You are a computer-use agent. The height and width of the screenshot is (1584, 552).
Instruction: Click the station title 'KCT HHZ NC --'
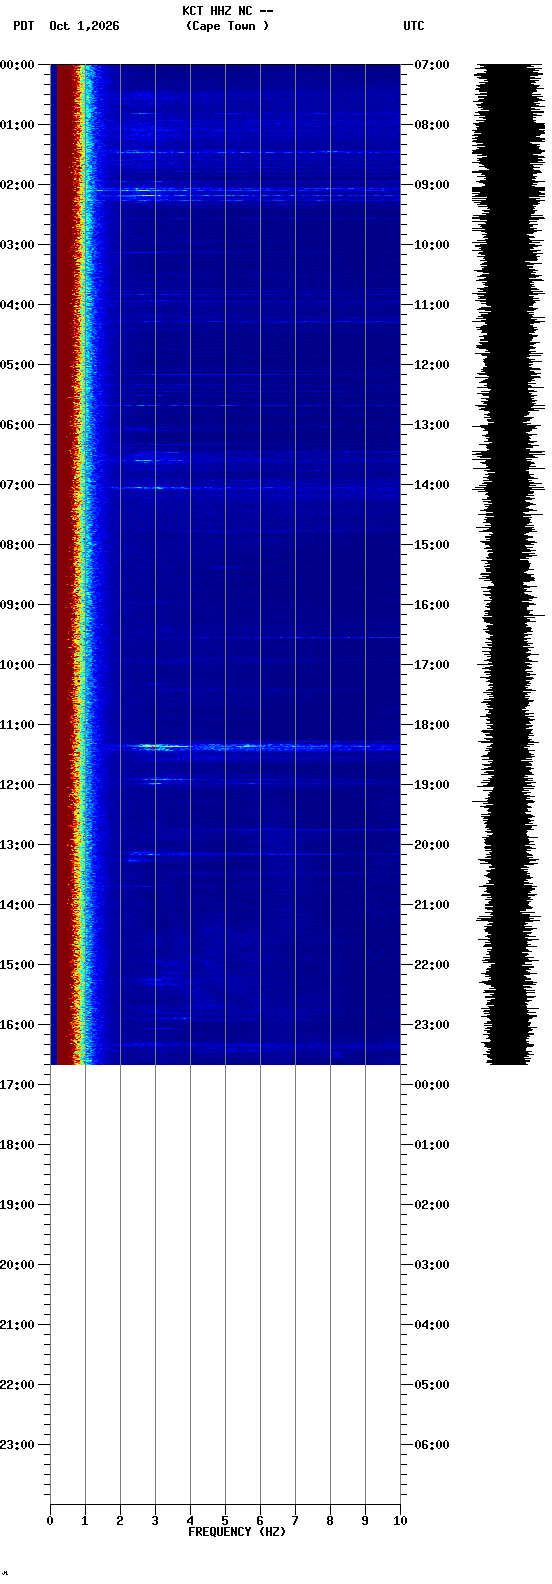pos(227,11)
